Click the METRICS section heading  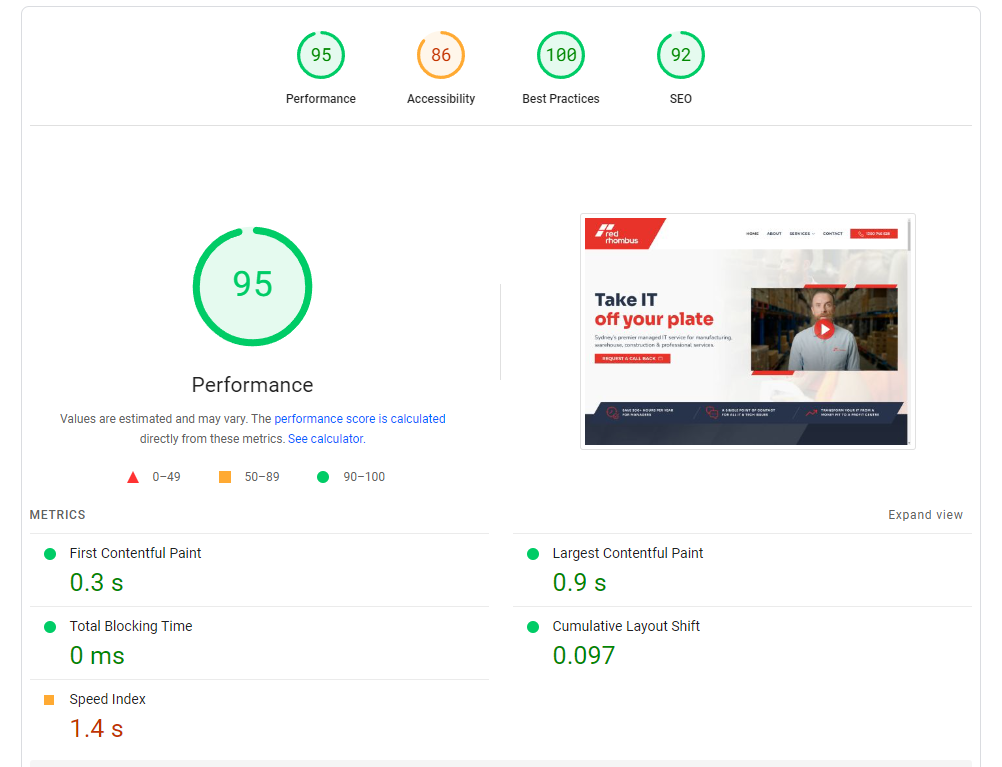[57, 514]
